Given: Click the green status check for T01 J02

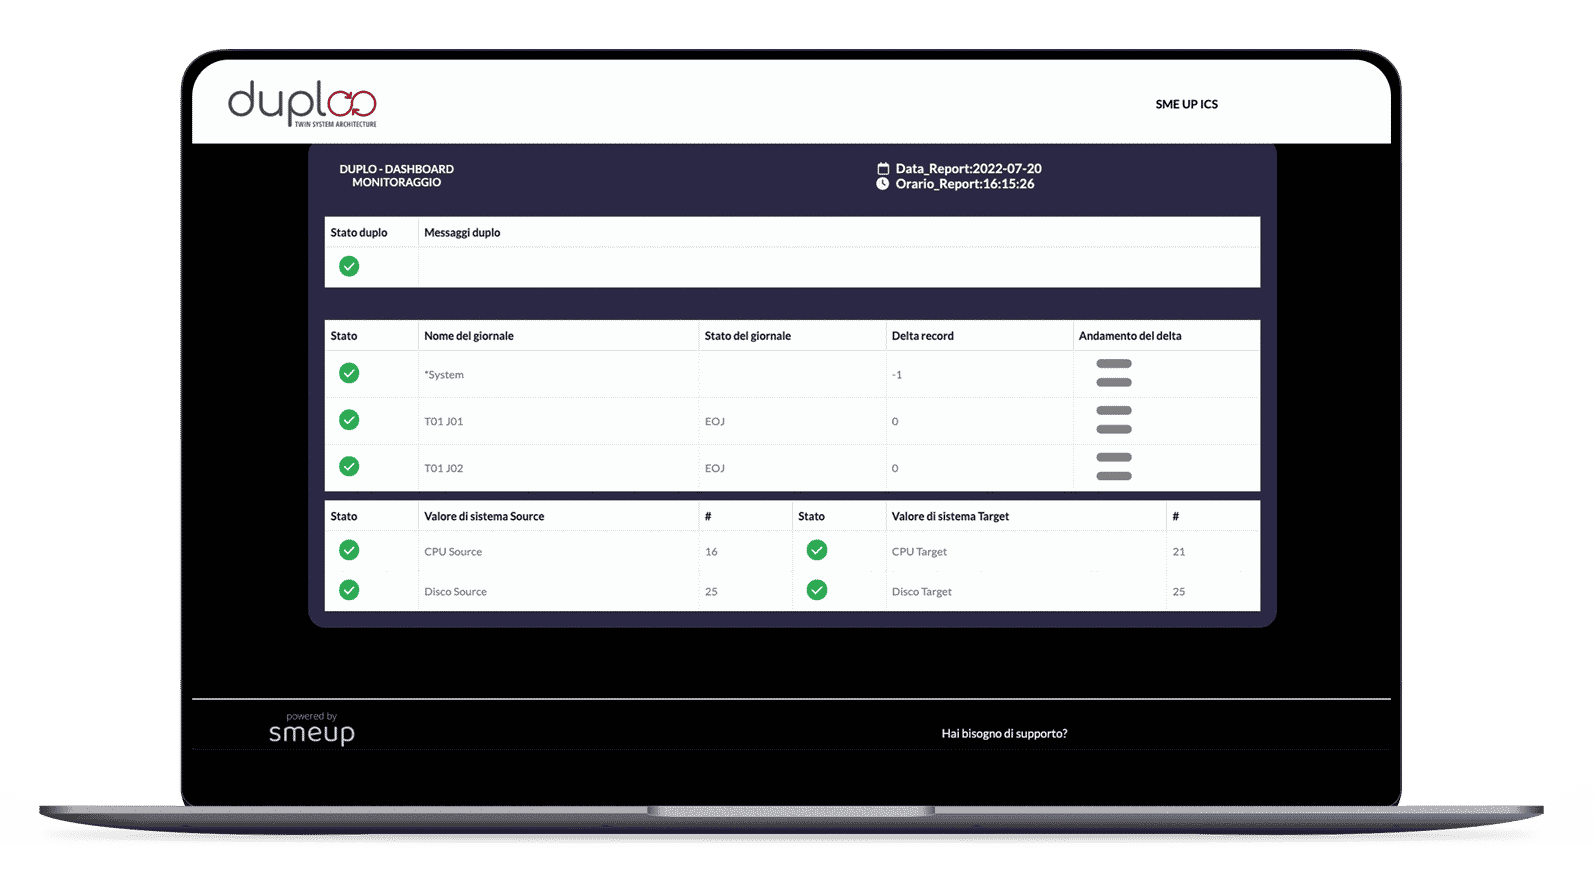Looking at the screenshot, I should (x=349, y=467).
